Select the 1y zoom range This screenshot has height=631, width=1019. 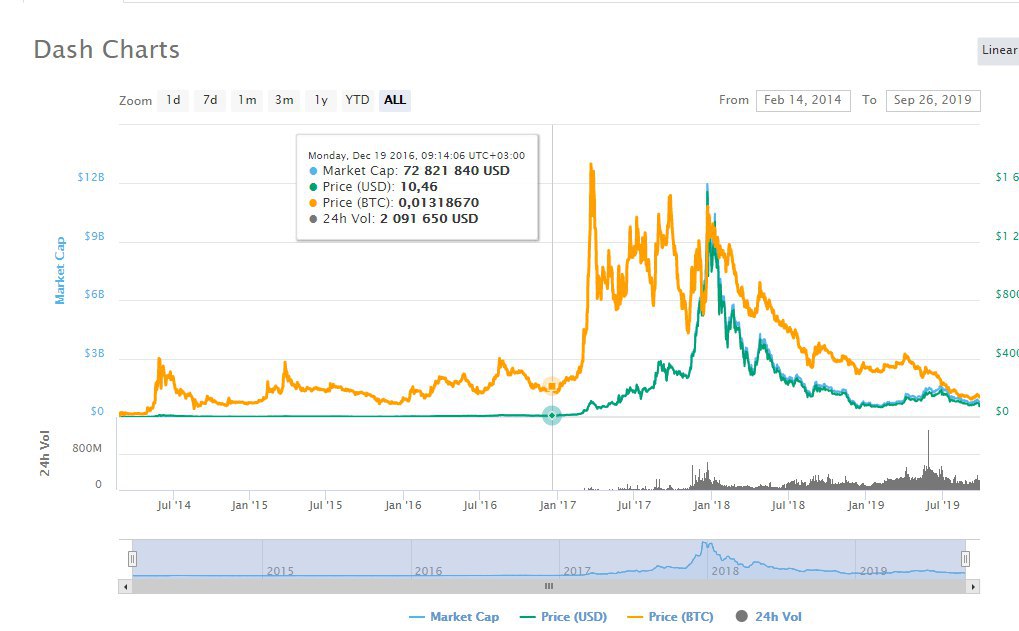point(321,100)
